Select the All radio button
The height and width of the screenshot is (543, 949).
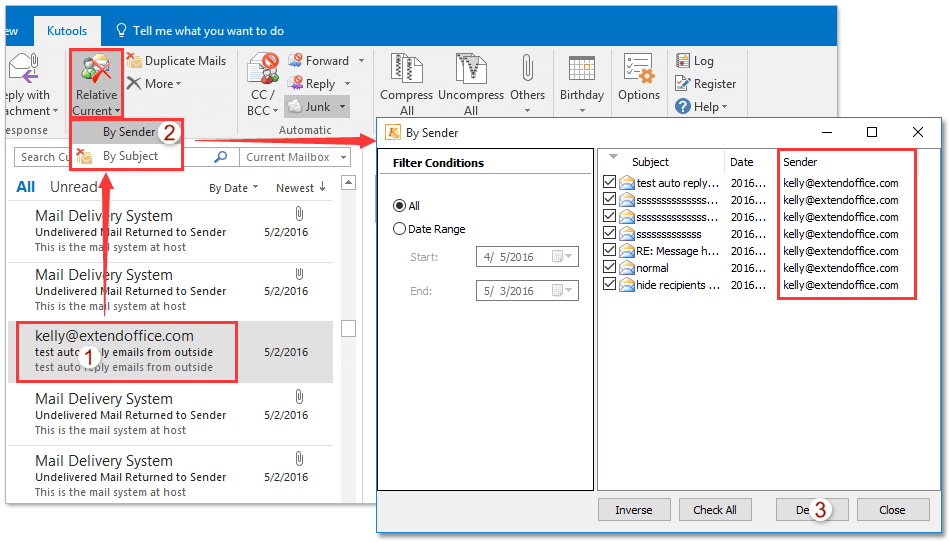[x=400, y=206]
